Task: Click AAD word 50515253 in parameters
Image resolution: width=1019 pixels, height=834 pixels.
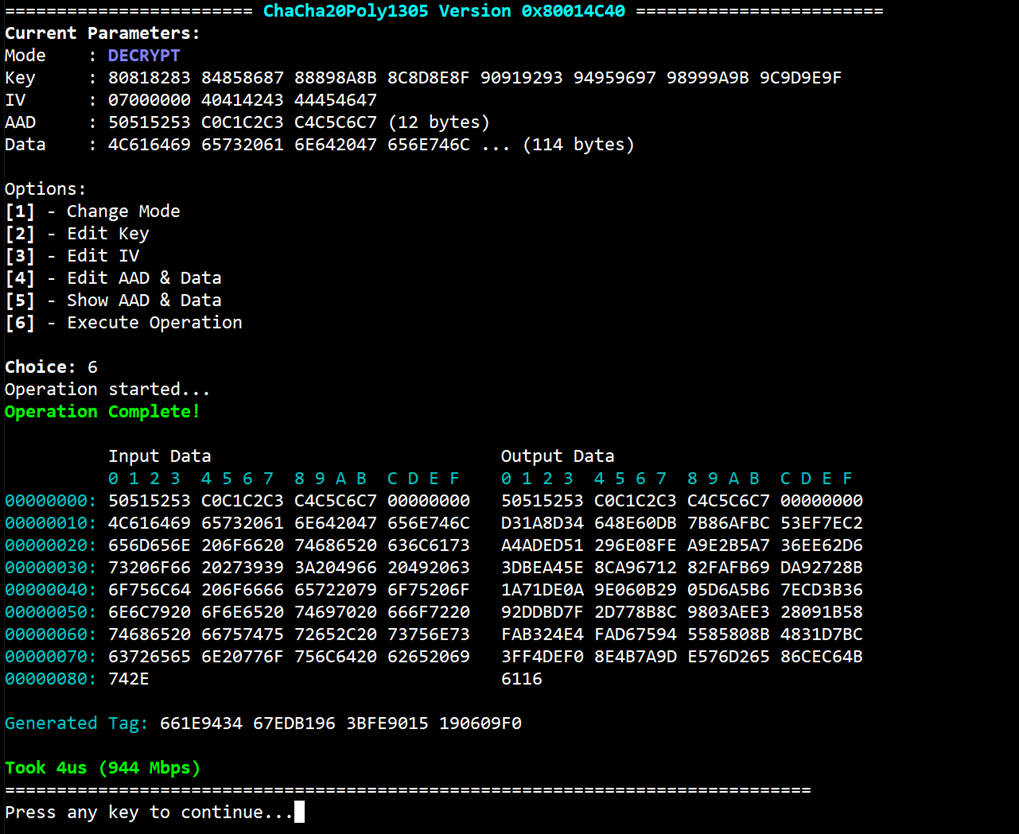Action: (x=149, y=122)
